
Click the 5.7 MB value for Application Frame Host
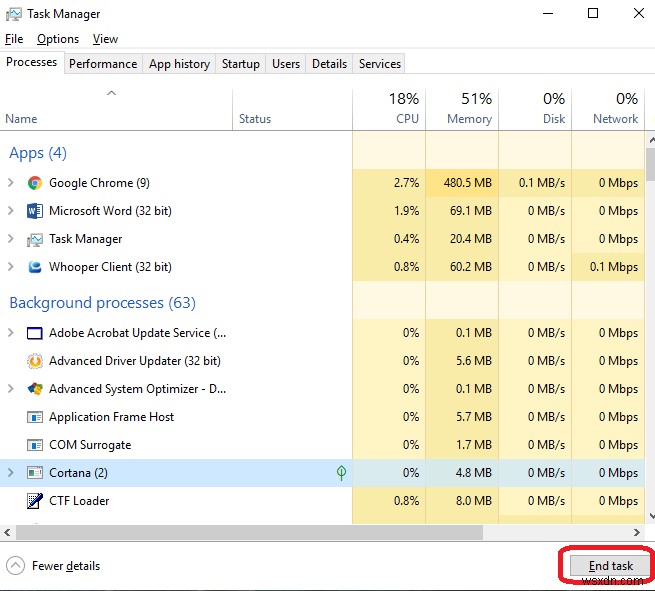coord(474,417)
